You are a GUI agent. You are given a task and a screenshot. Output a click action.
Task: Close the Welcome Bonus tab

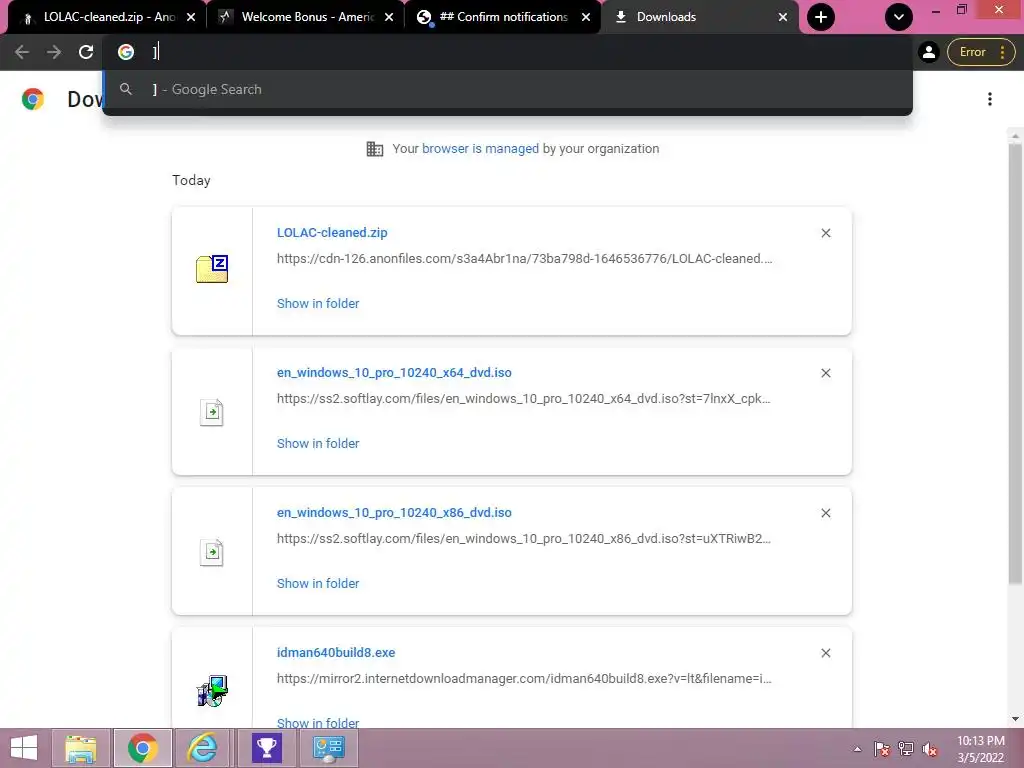[389, 17]
